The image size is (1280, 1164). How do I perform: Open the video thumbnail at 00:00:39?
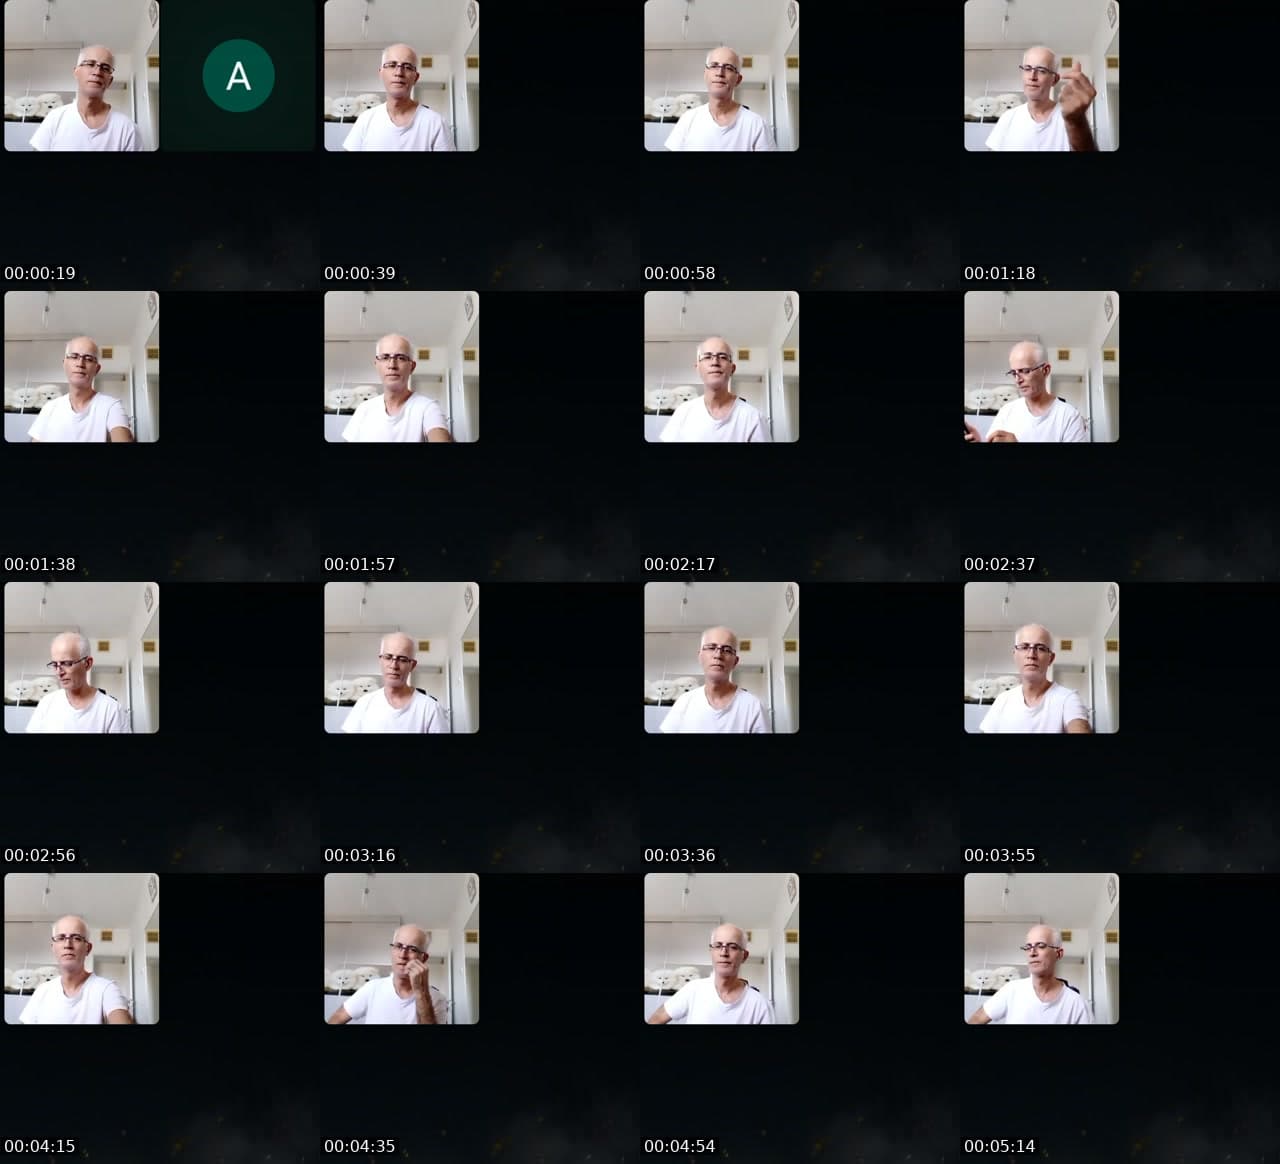(x=401, y=76)
